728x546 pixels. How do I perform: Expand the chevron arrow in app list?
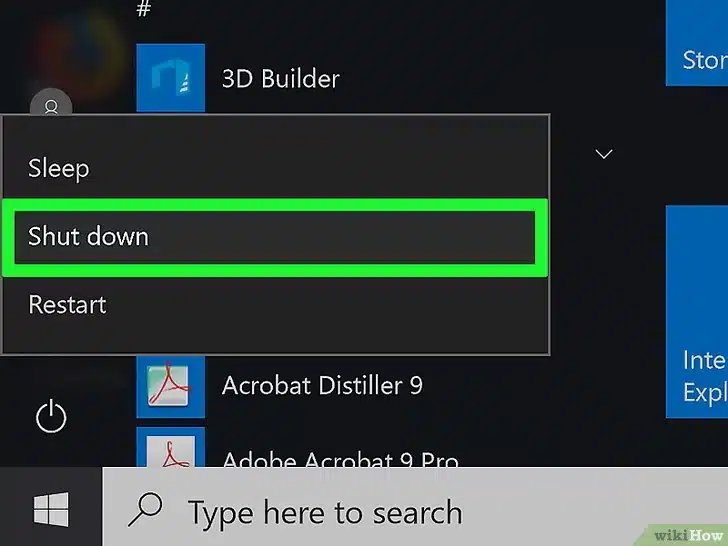click(x=603, y=154)
